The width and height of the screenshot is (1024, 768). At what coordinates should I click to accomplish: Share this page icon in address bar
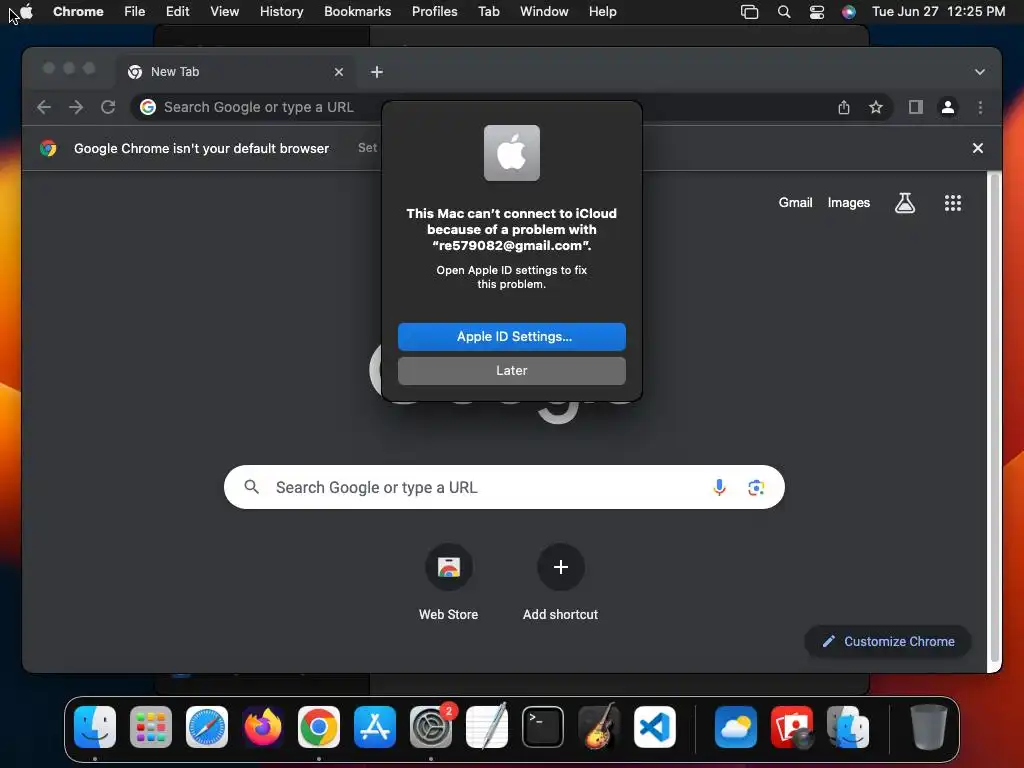click(844, 107)
